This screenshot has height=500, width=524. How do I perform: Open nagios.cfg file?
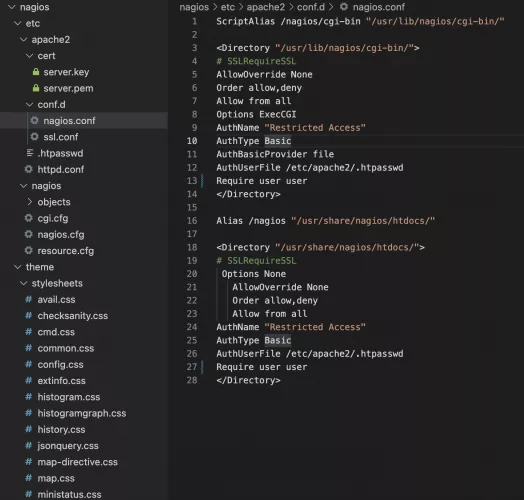click(61, 235)
